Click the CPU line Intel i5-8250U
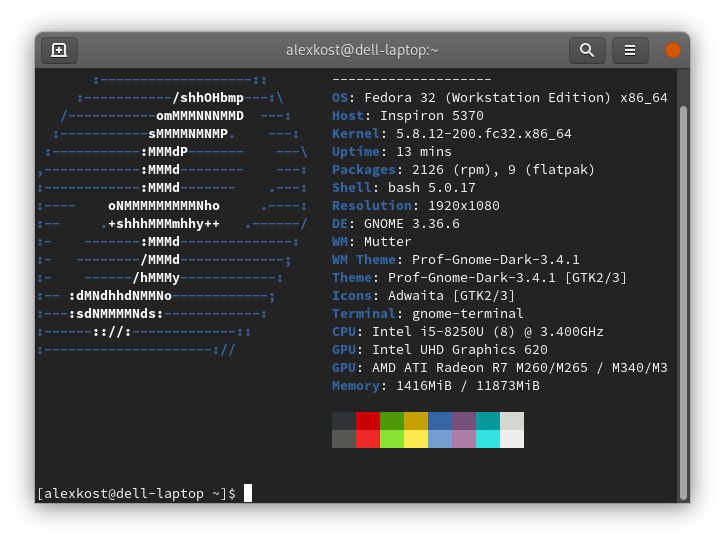725x541 pixels. pos(467,332)
